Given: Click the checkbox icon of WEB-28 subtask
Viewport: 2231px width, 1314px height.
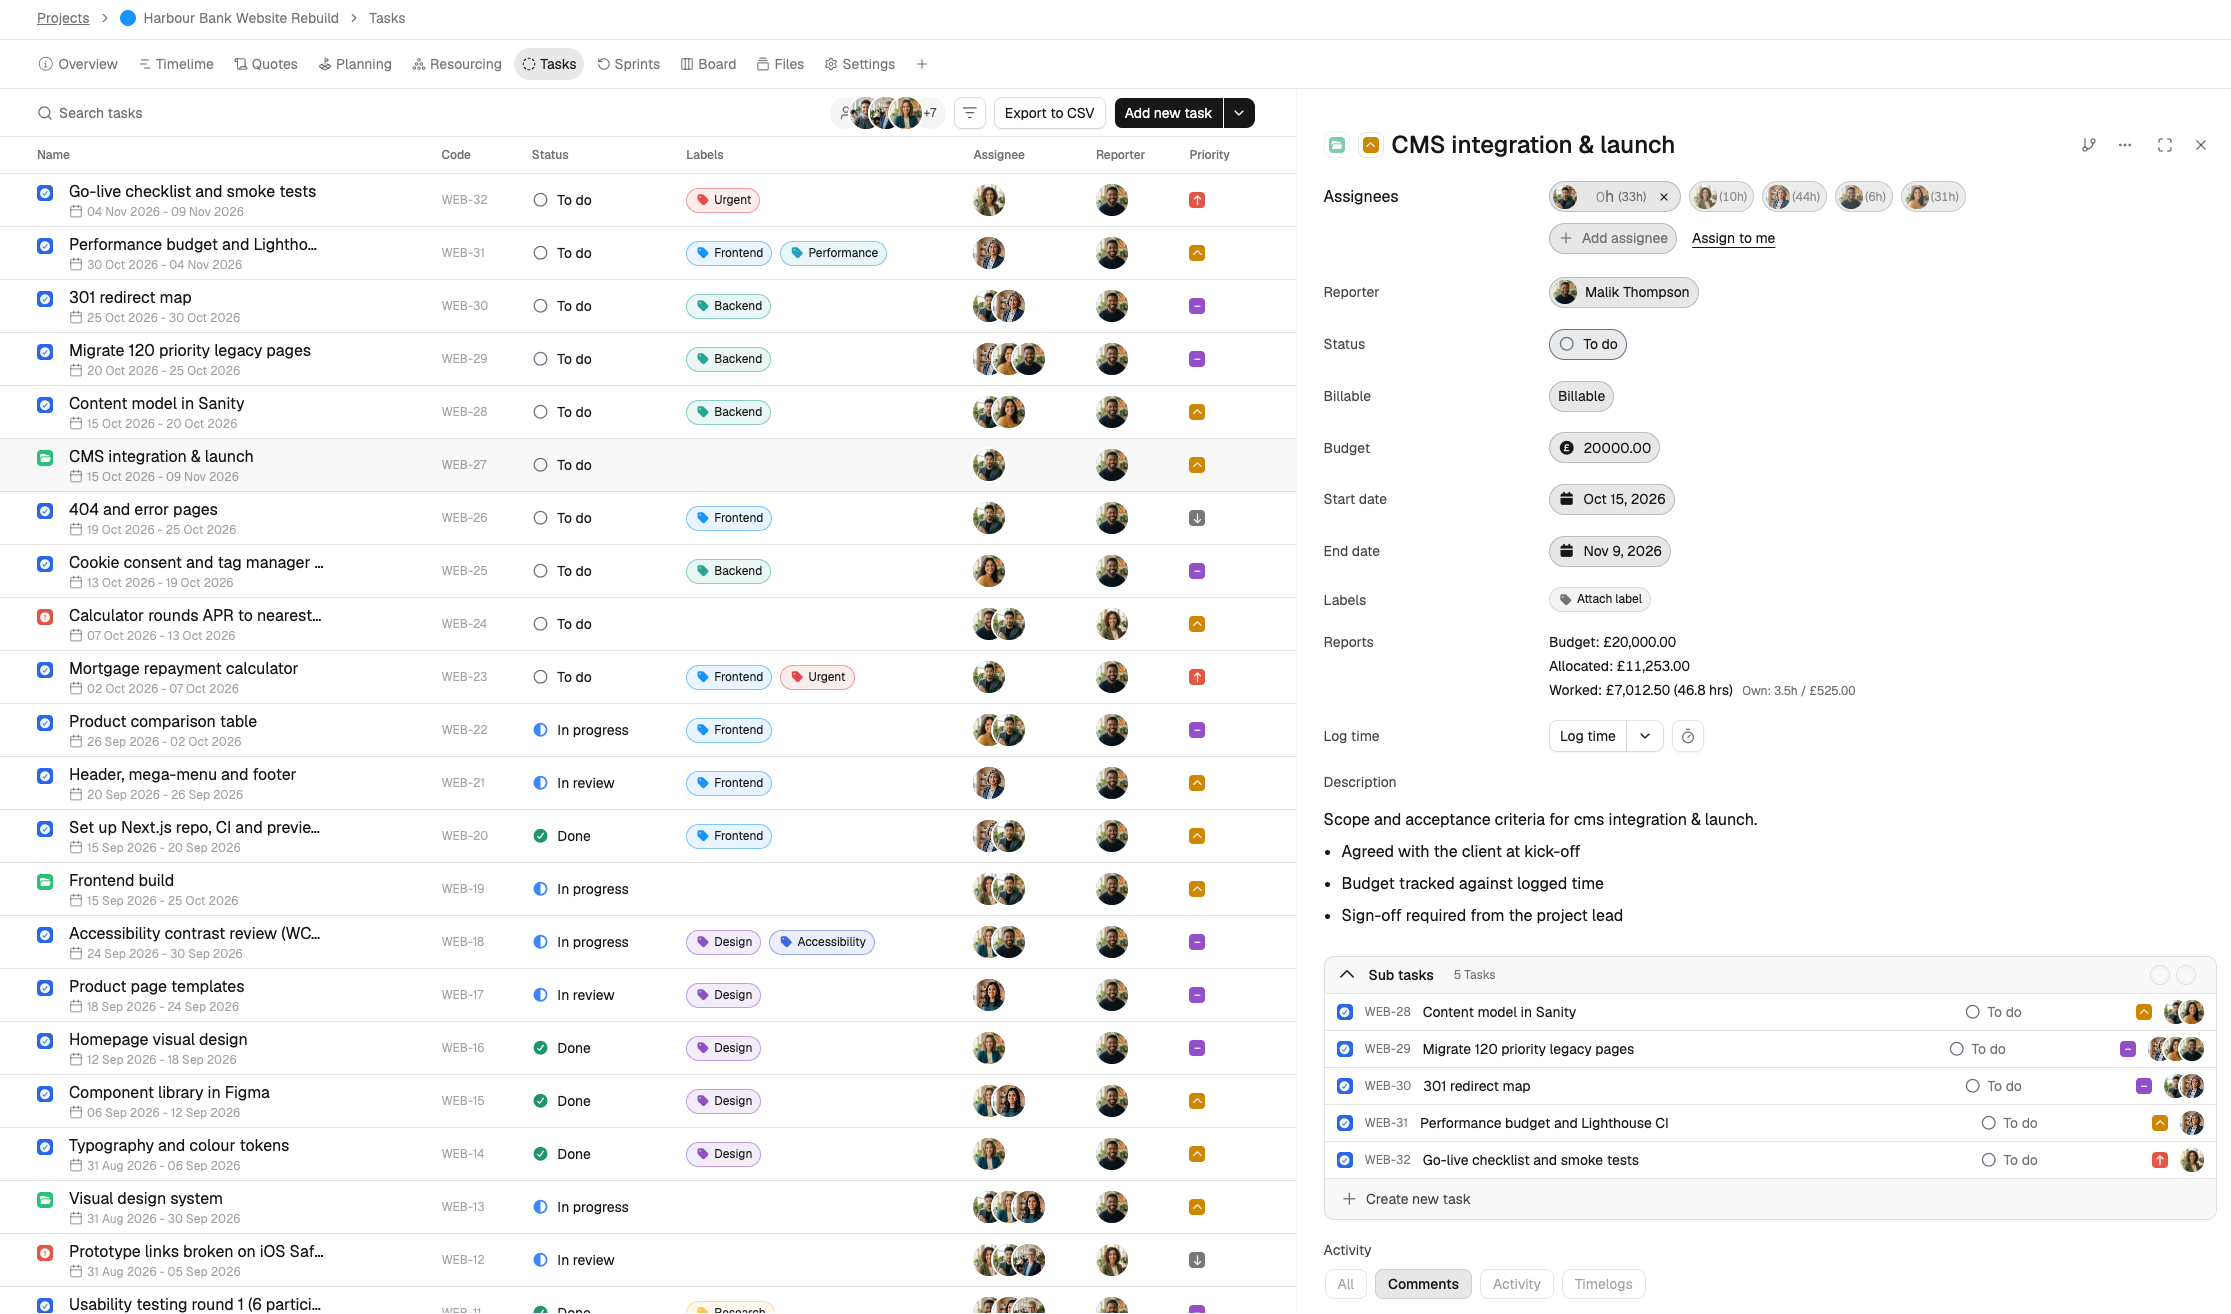Looking at the screenshot, I should (1345, 1012).
